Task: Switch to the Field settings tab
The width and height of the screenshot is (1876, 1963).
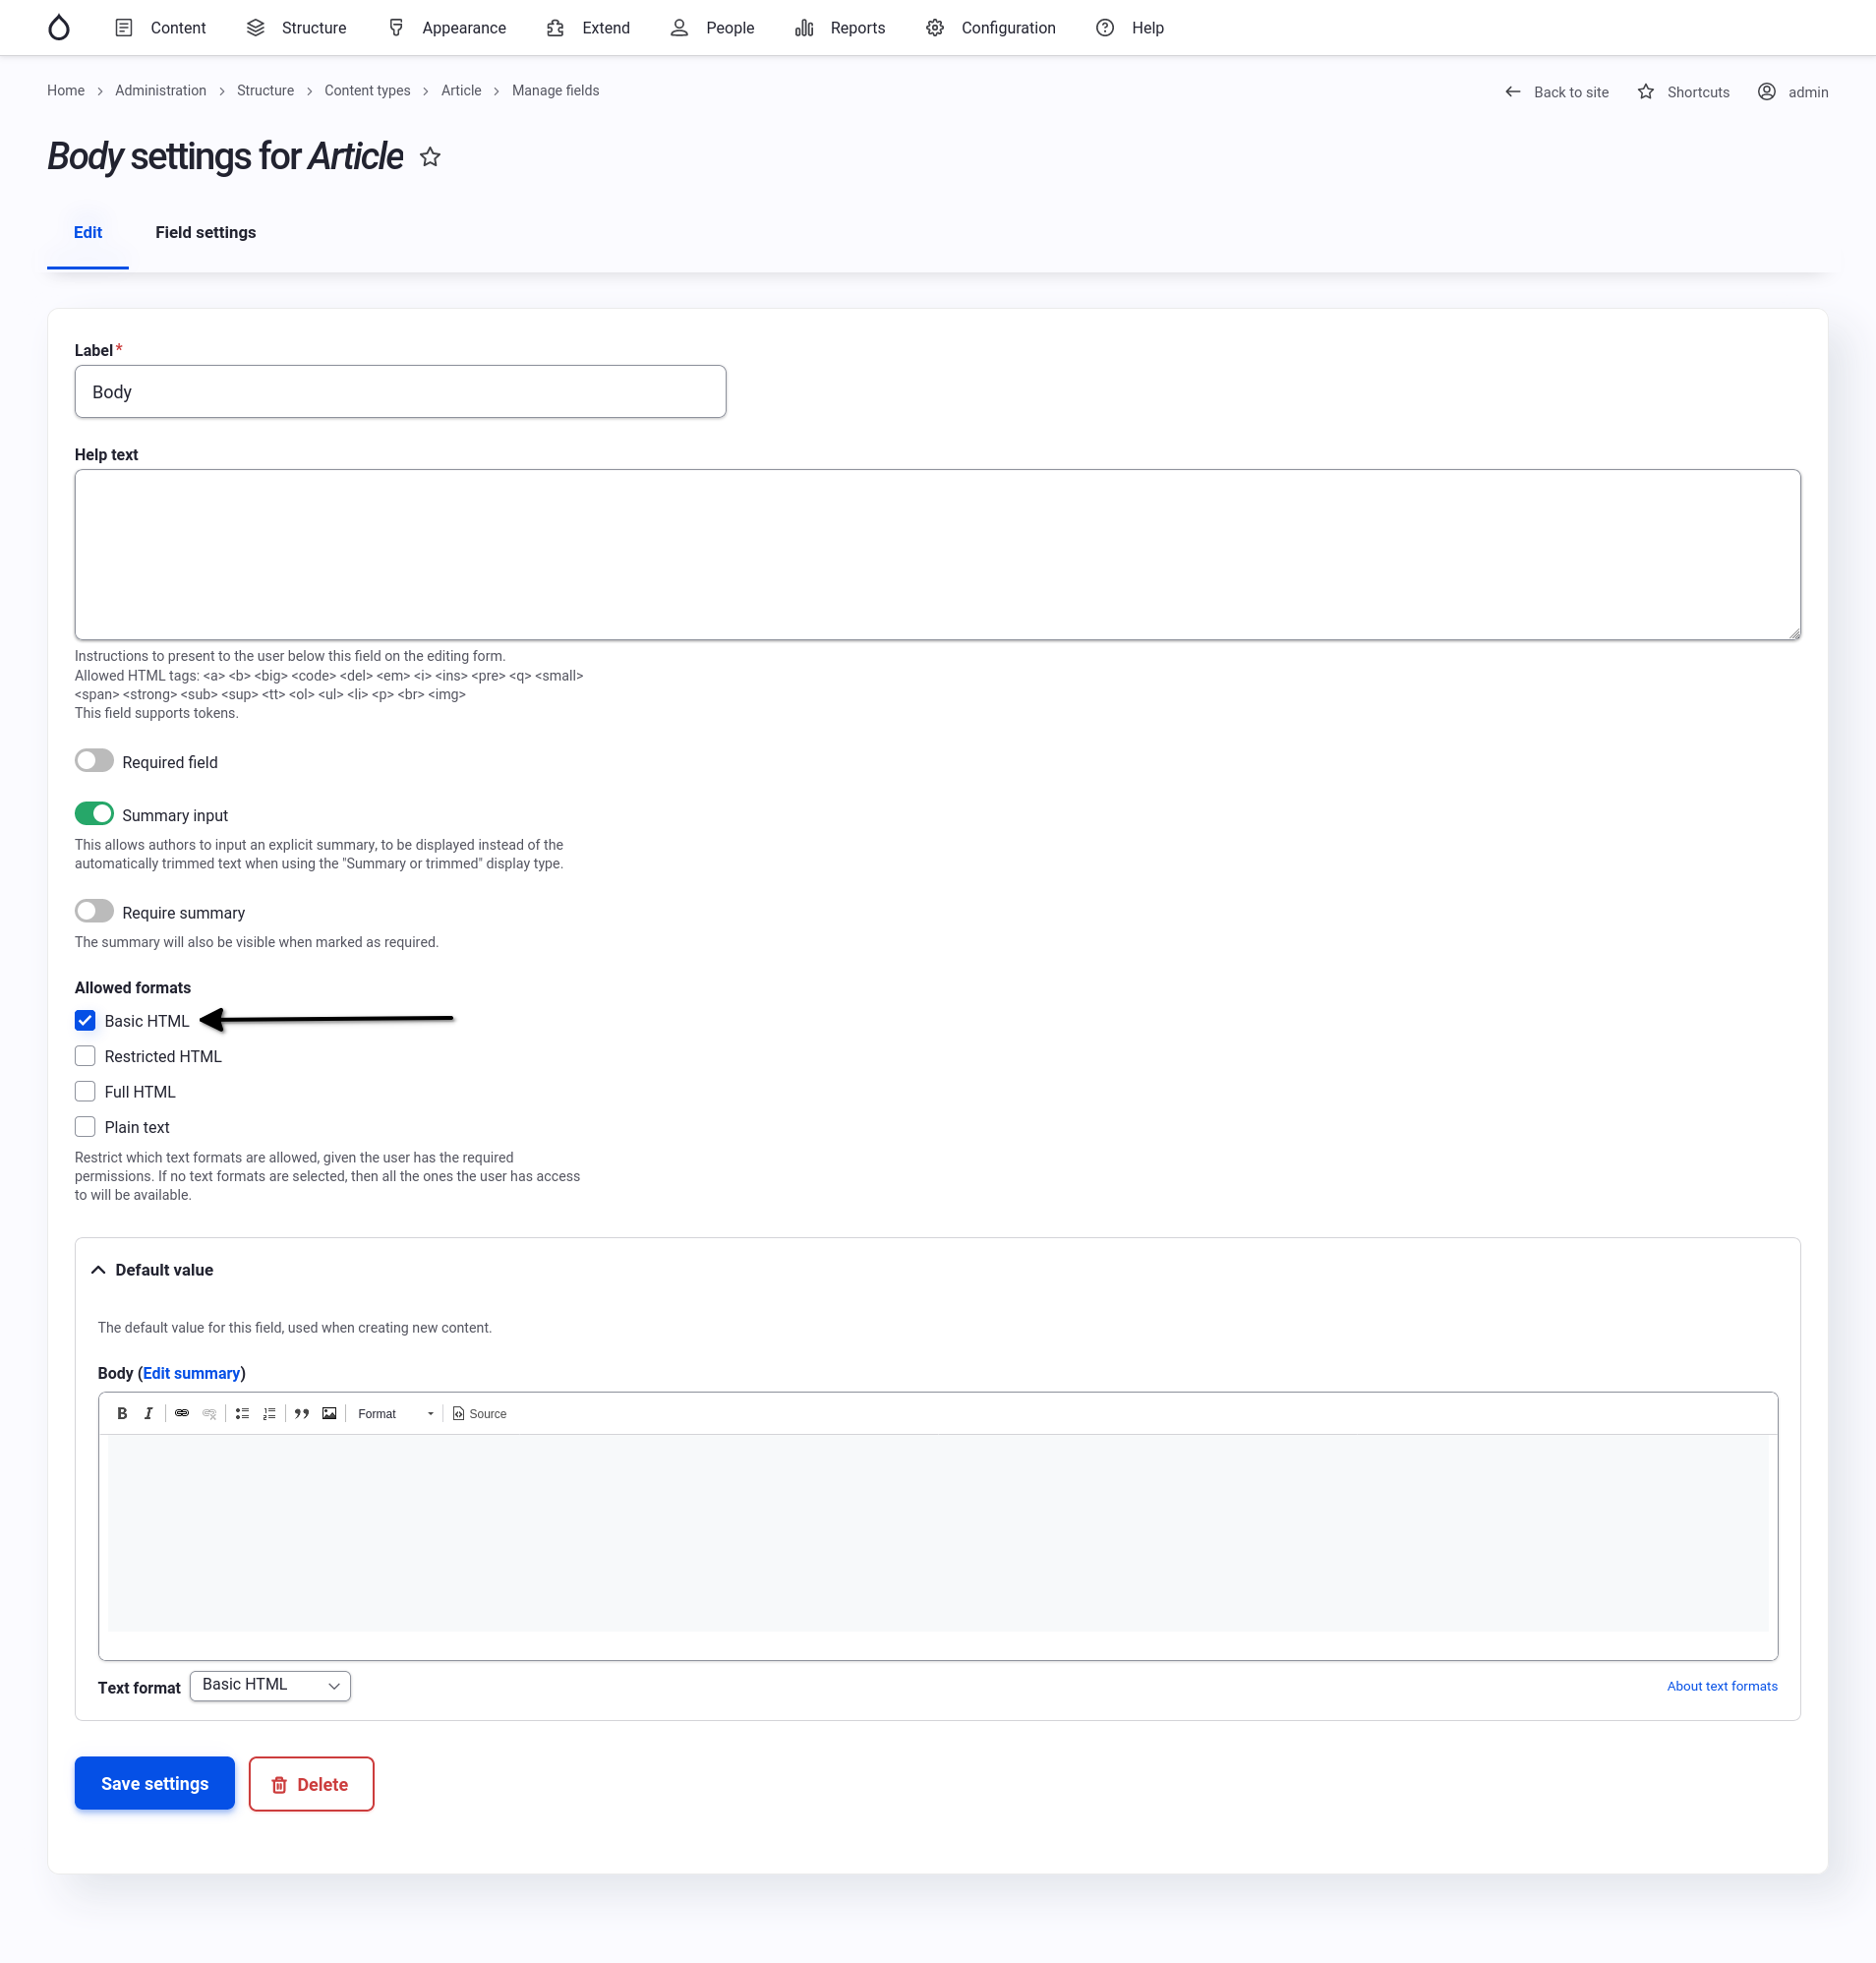Action: pyautogui.click(x=205, y=232)
